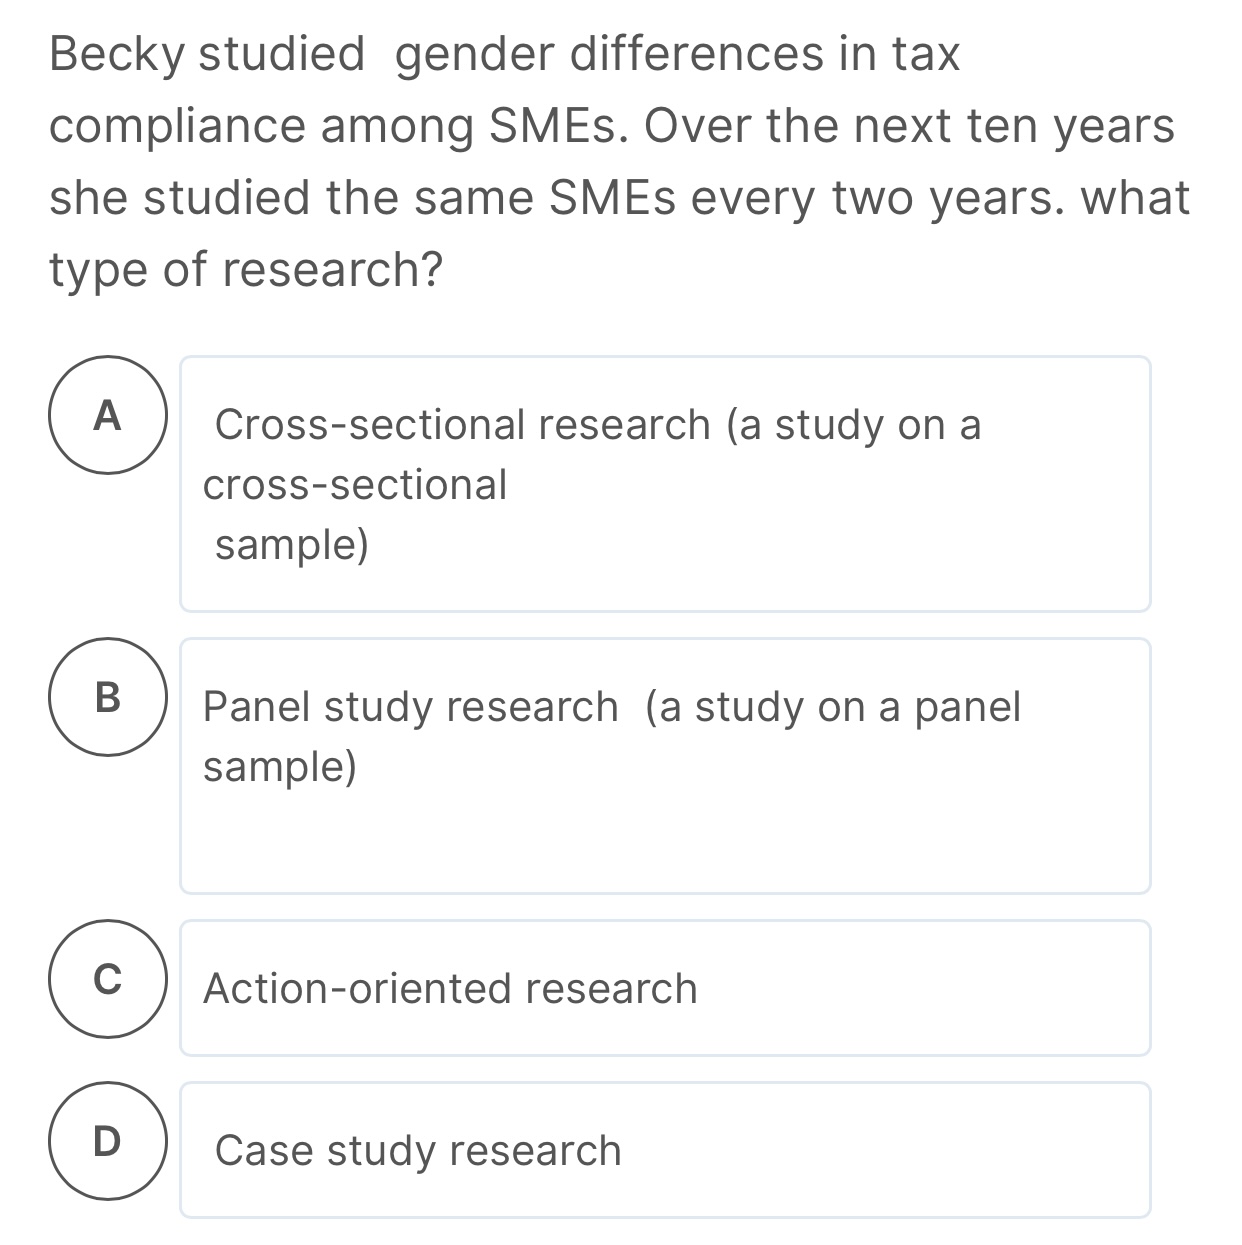The height and width of the screenshot is (1245, 1242).
Task: Click the words "Becky studied" in question
Action: click(207, 54)
